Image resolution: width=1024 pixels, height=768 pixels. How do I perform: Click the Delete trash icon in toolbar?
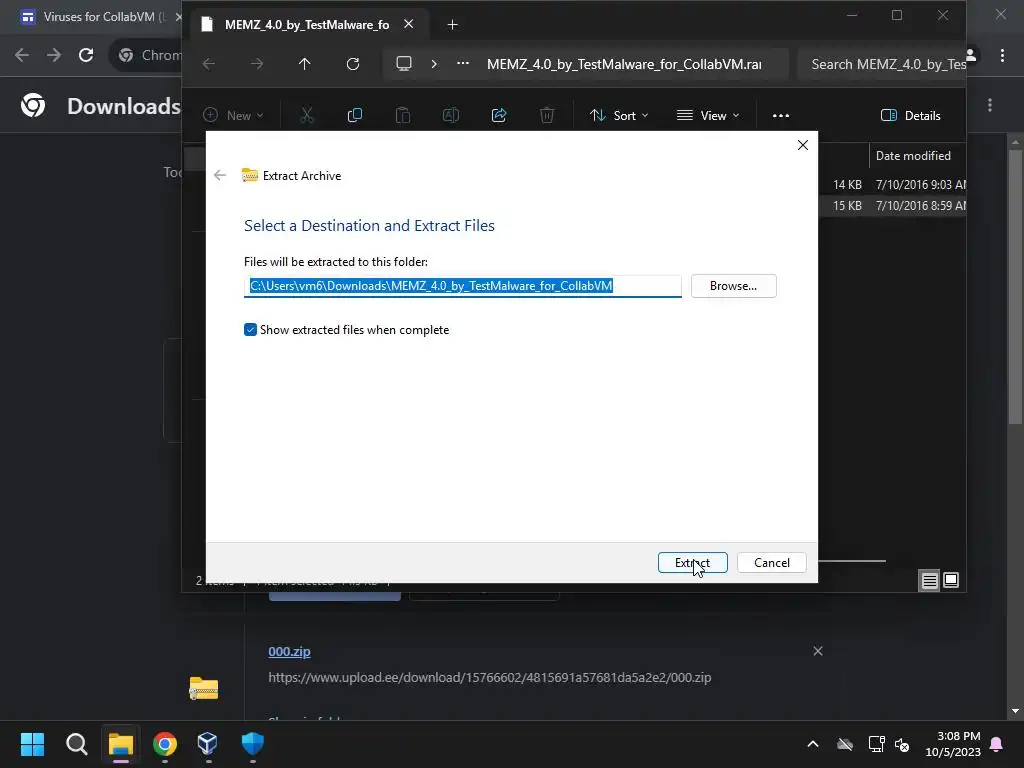tap(547, 116)
